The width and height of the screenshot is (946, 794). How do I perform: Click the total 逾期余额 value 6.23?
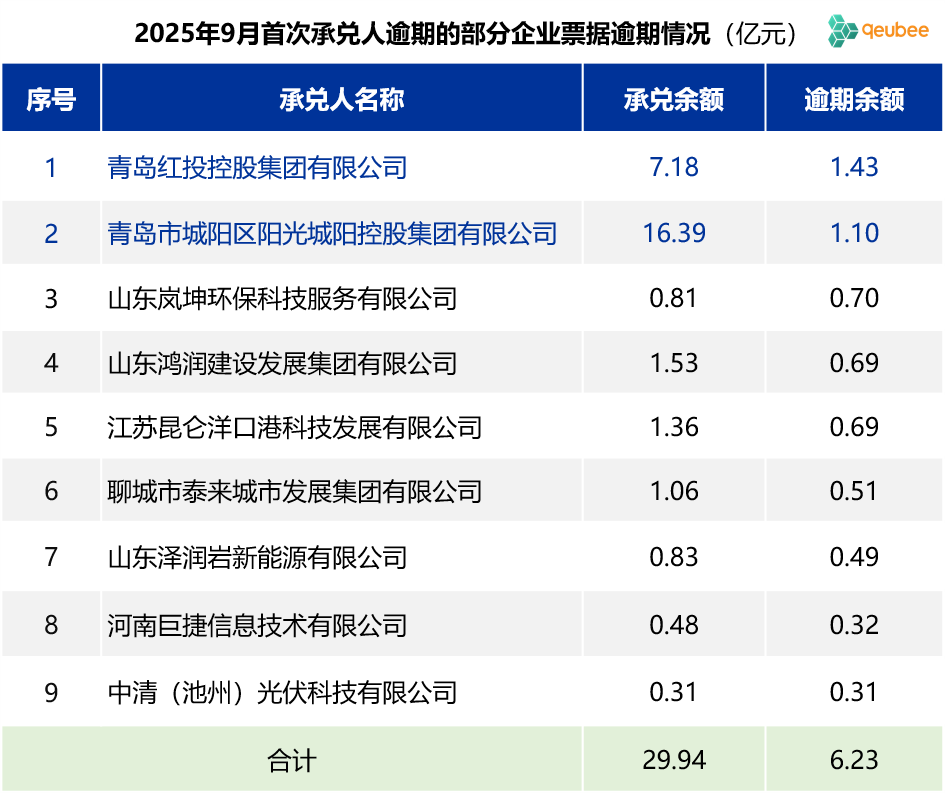(x=854, y=760)
